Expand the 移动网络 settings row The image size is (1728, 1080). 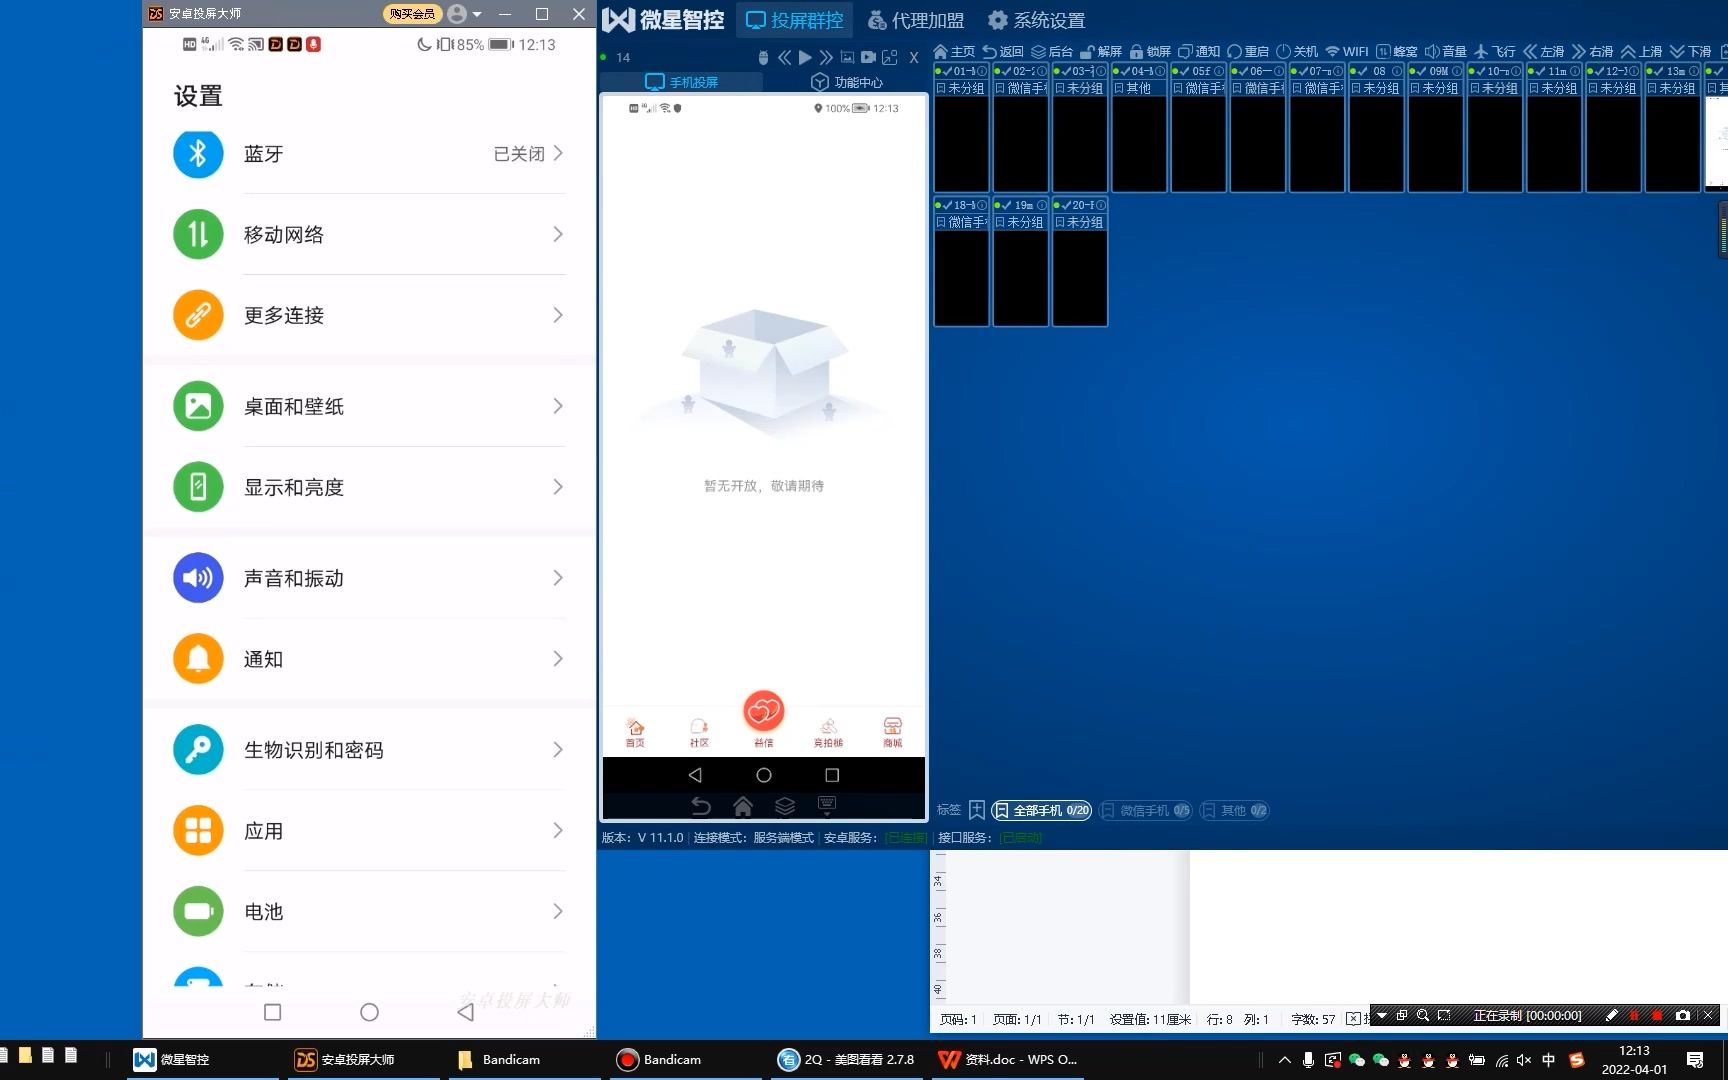tap(369, 234)
